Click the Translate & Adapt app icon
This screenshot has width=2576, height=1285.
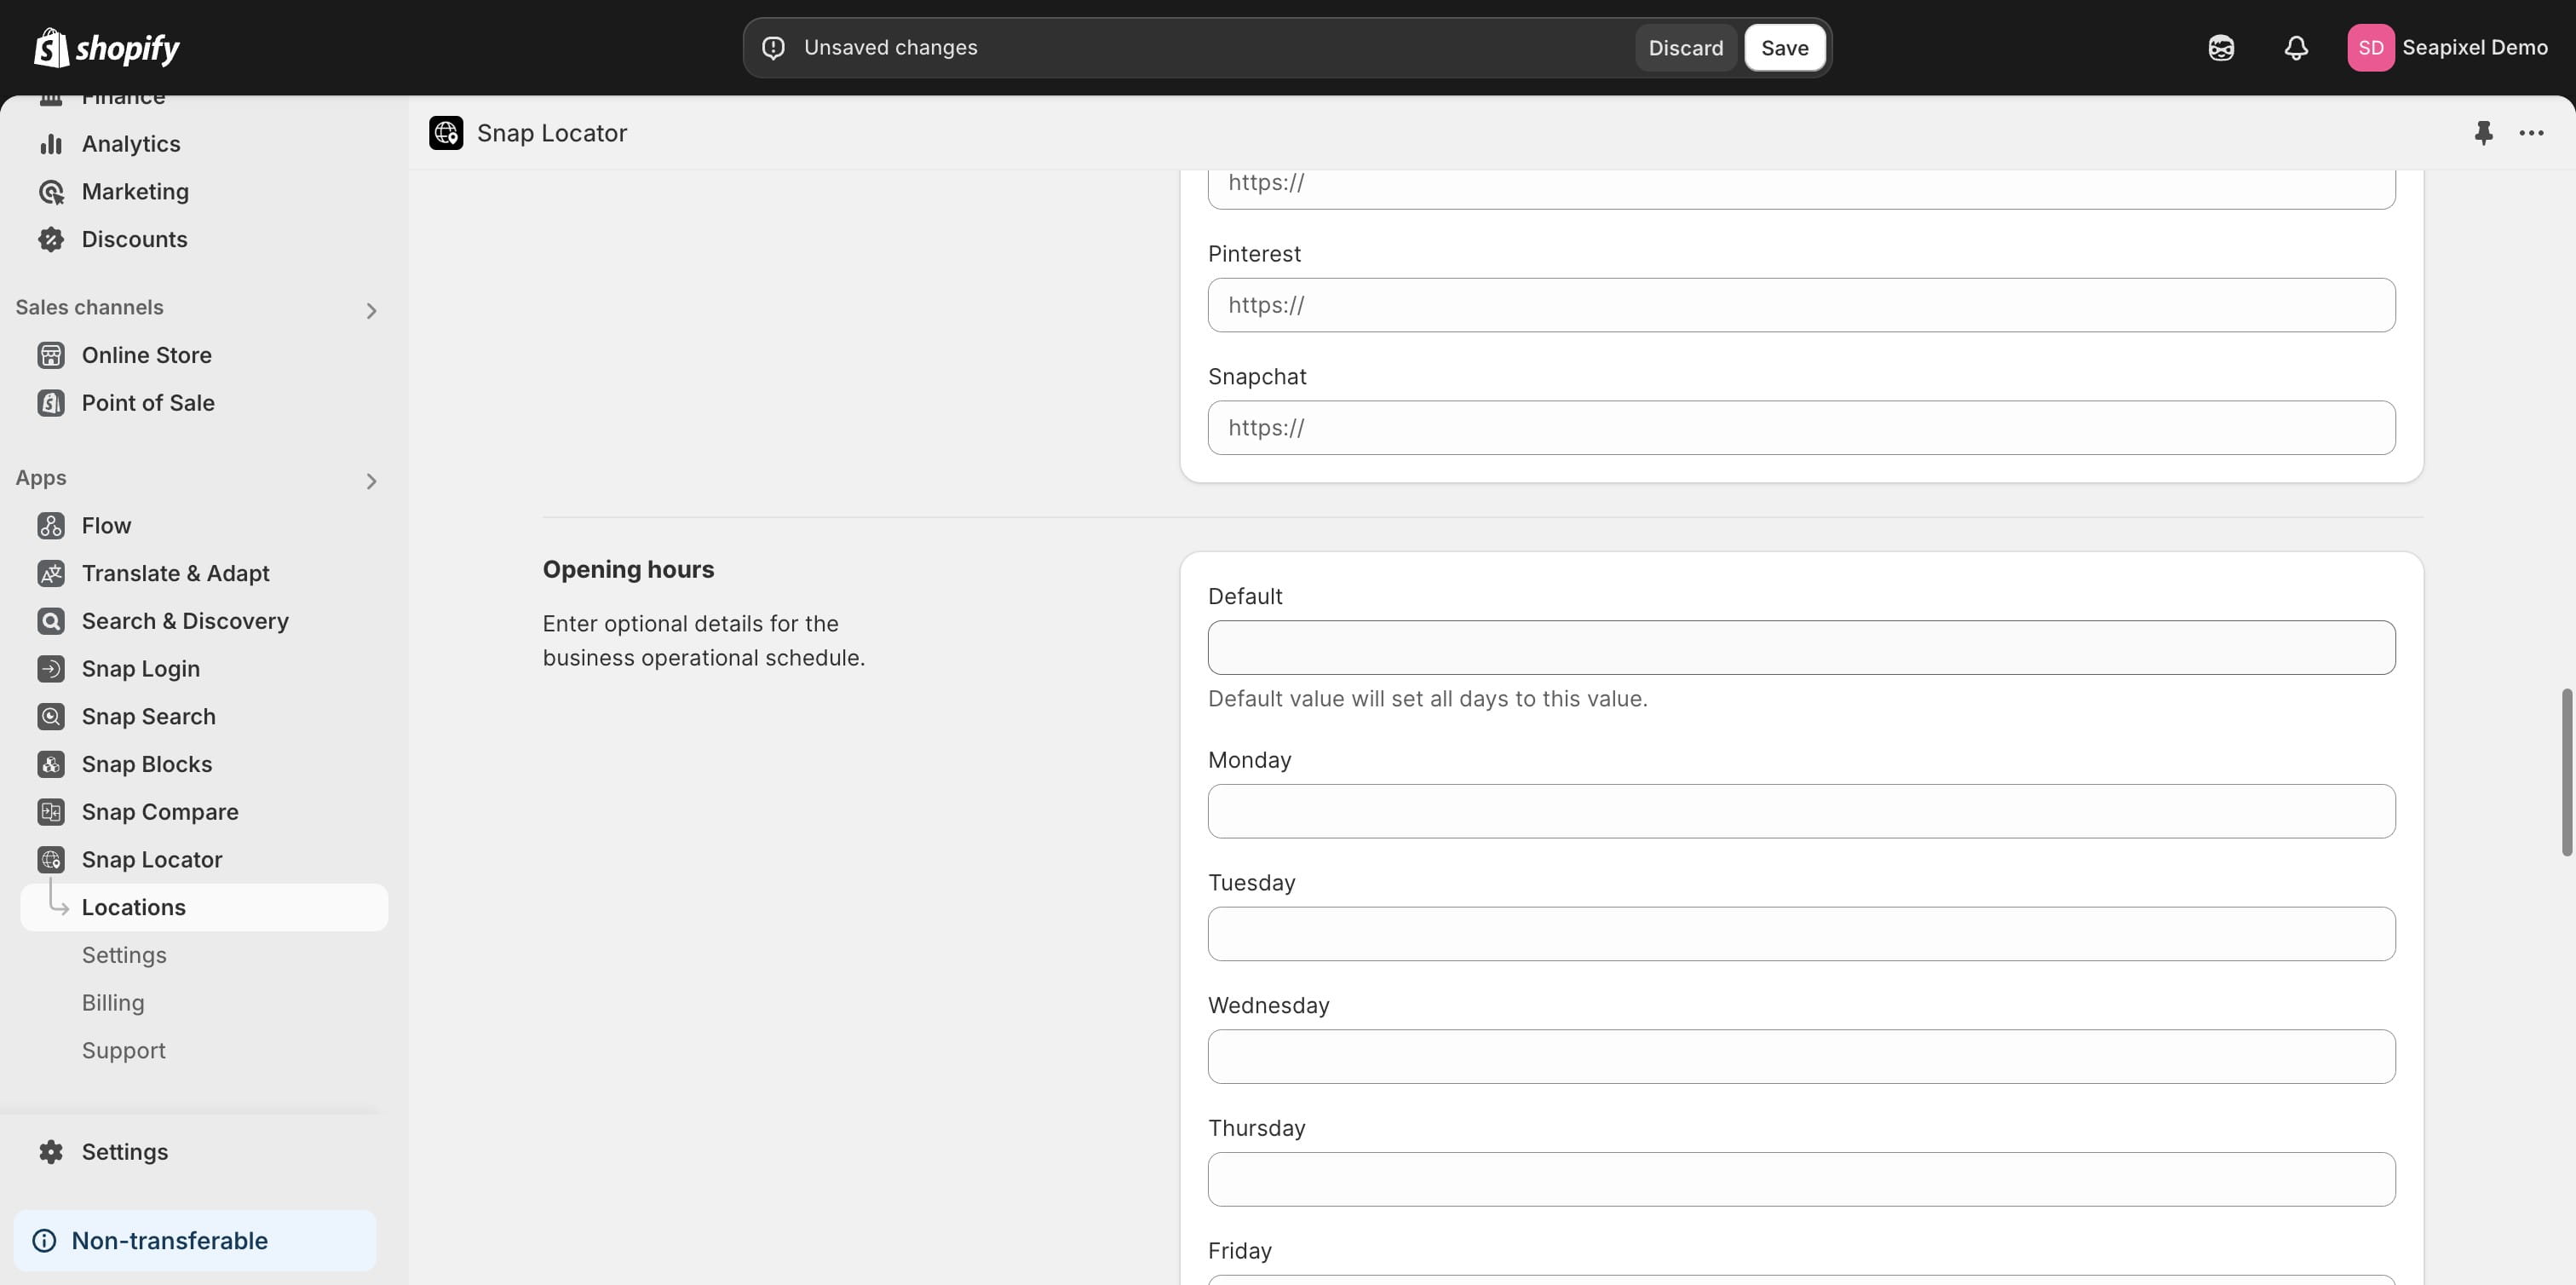click(51, 573)
